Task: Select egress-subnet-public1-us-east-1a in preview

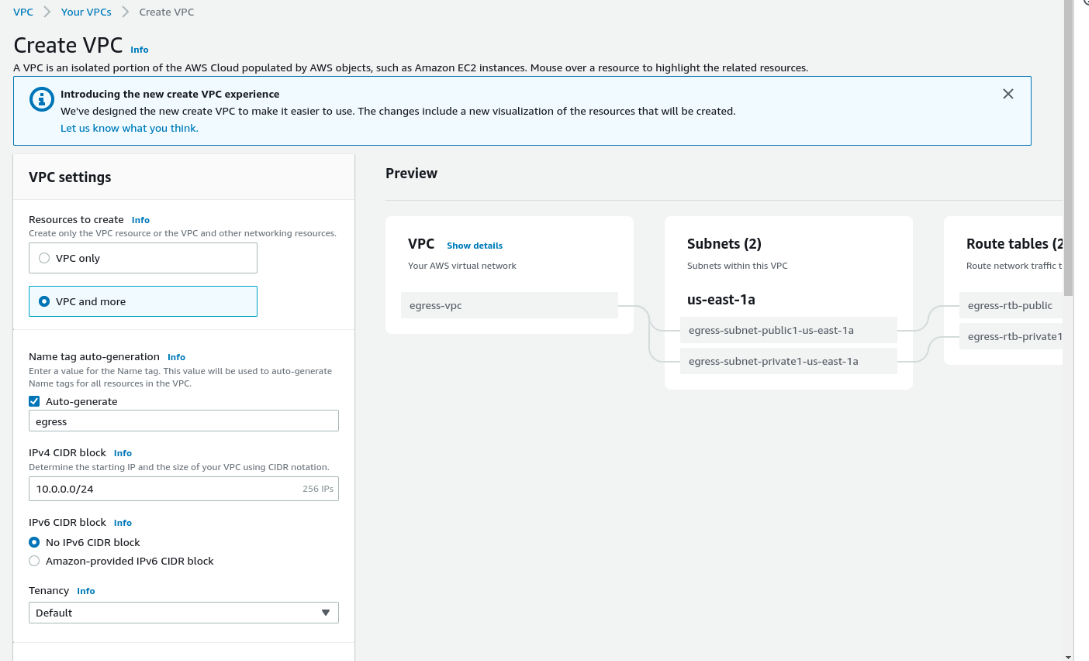Action: pos(788,330)
